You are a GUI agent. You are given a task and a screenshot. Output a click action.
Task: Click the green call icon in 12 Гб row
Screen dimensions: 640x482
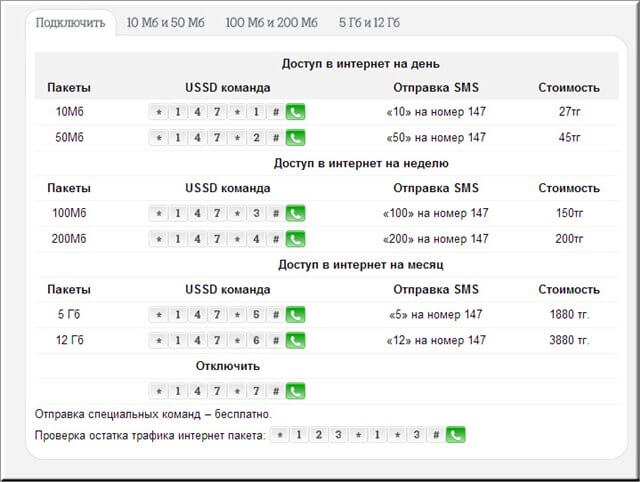point(295,340)
